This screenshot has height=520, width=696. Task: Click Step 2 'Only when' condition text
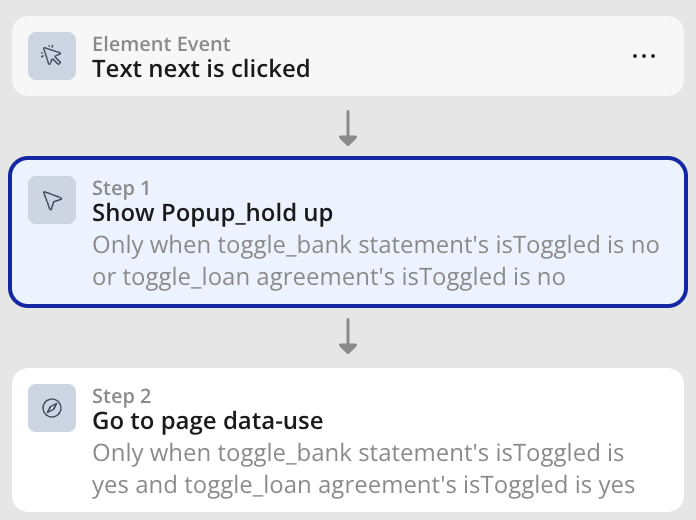pyautogui.click(x=364, y=468)
